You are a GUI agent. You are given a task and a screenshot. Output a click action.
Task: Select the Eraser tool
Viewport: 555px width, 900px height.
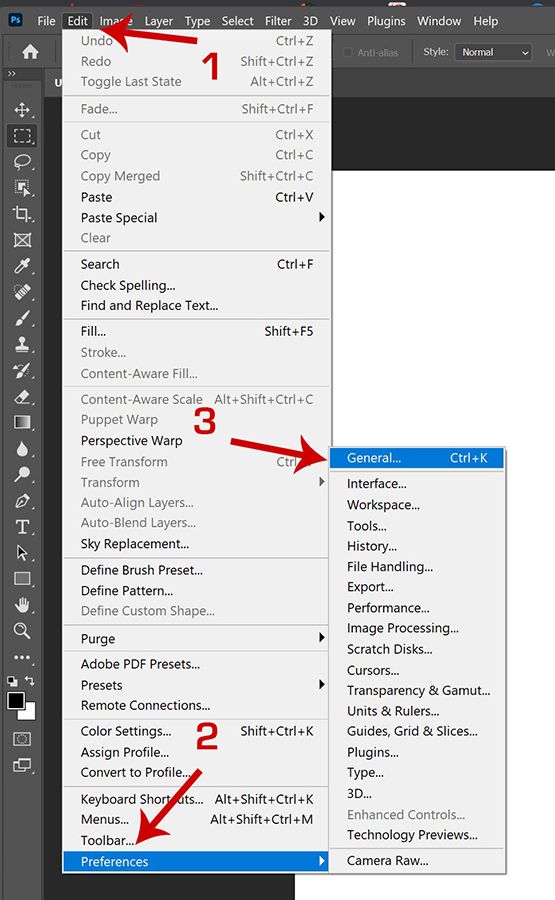tap(22, 397)
